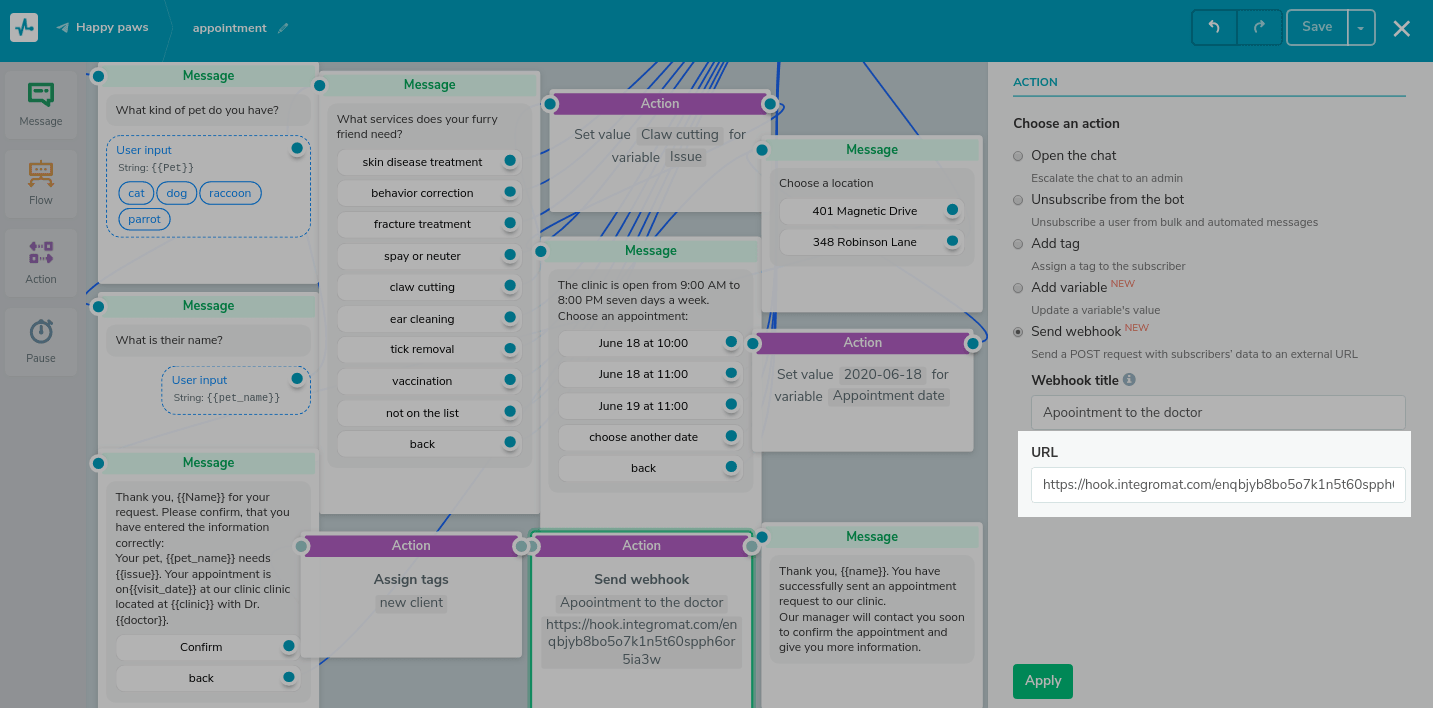Click connector dot of fracture treatment

(510, 223)
